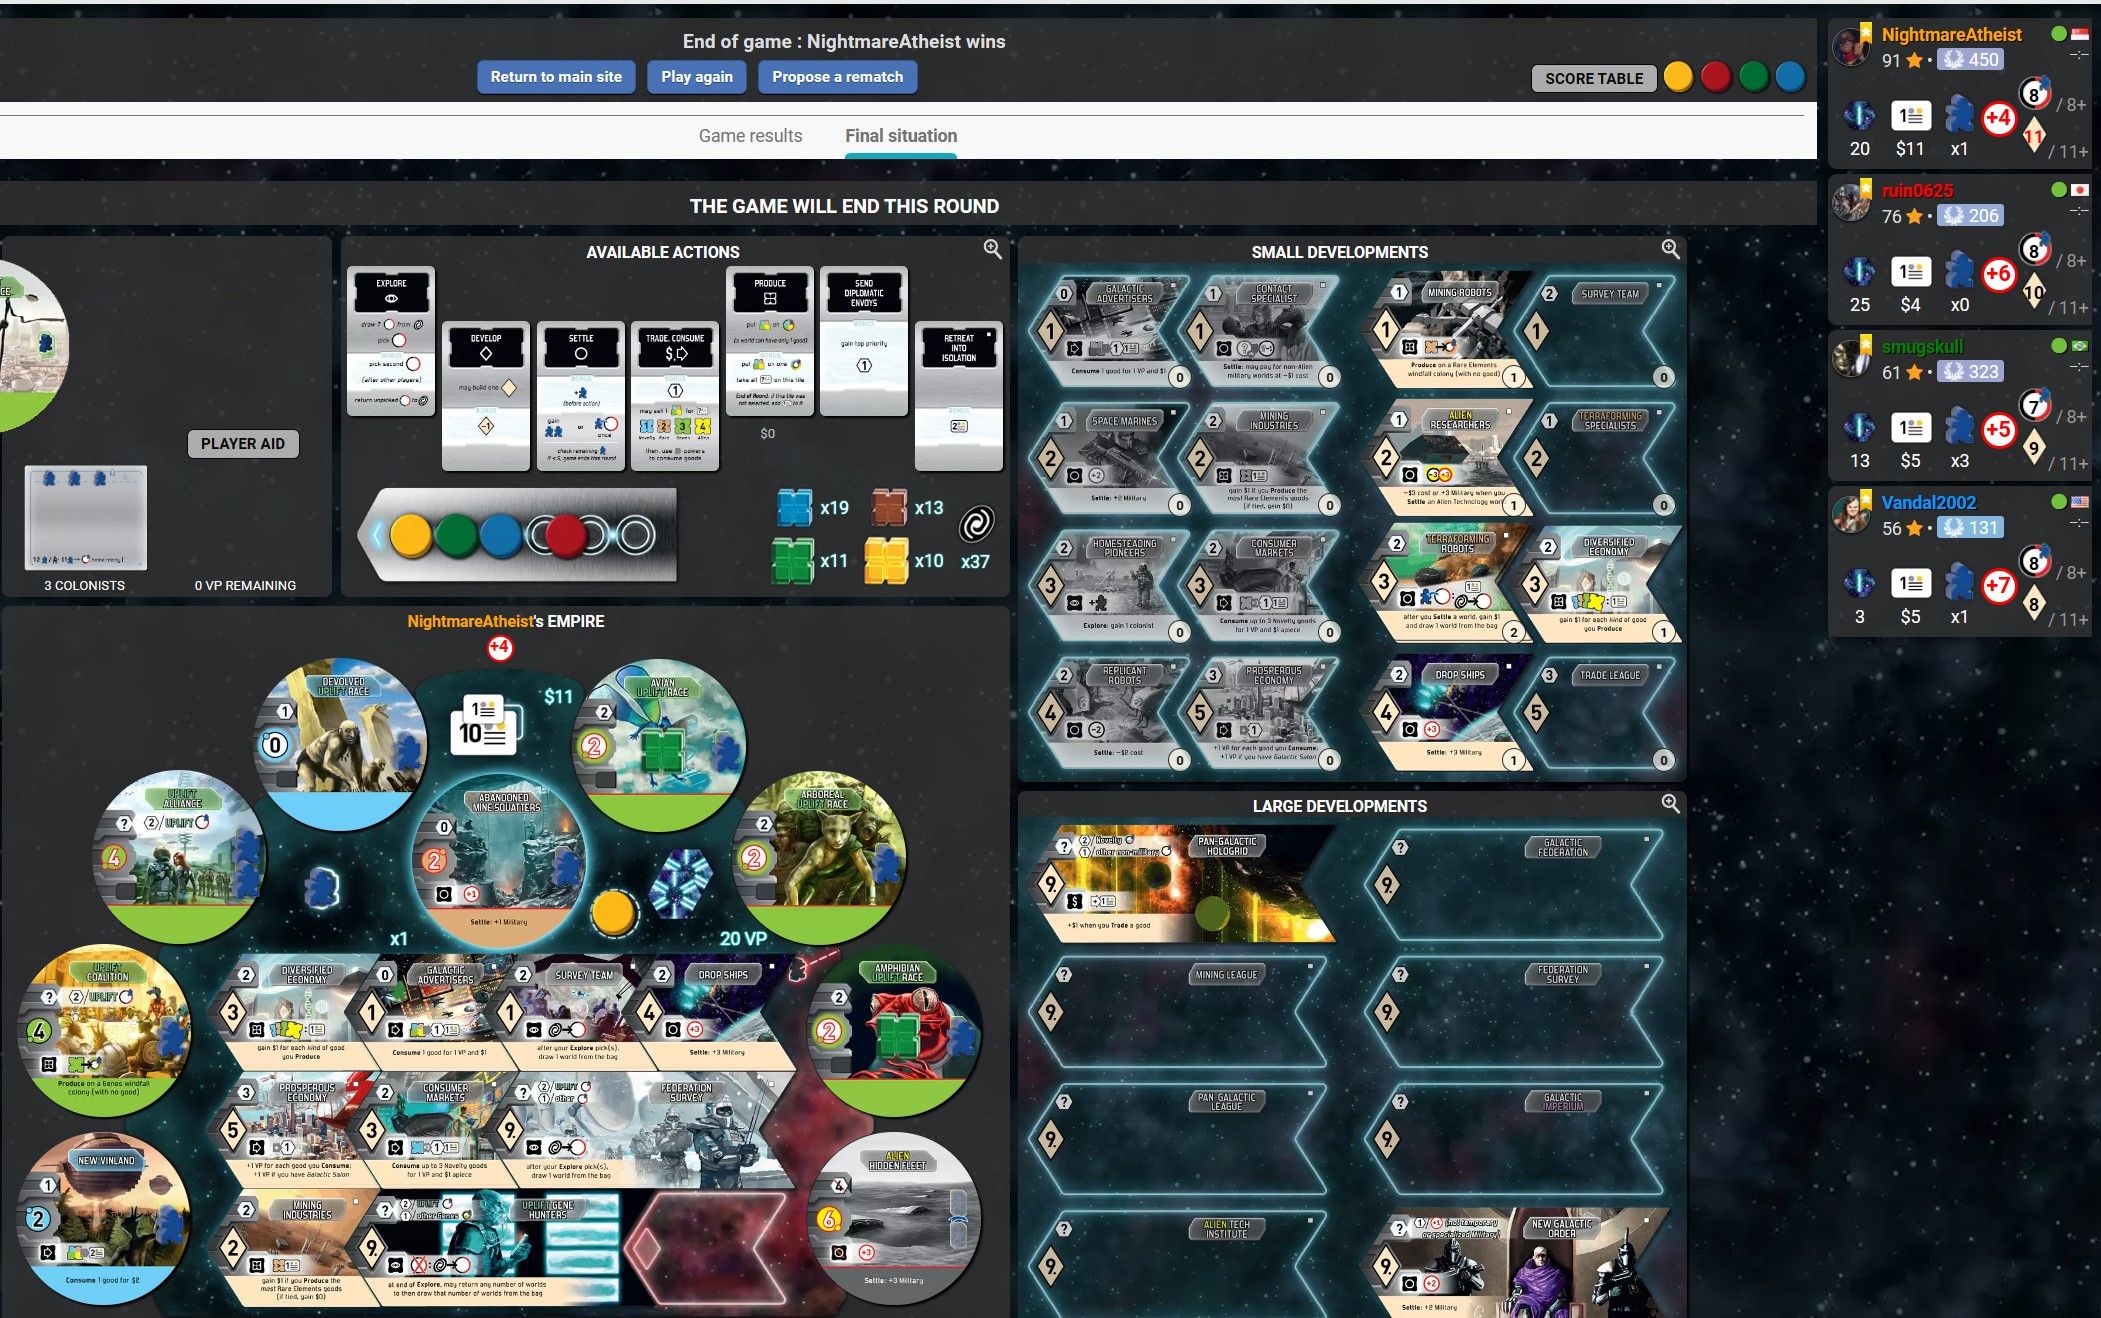Click the brown goods cube icon
The height and width of the screenshot is (1318, 2101).
coord(889,507)
